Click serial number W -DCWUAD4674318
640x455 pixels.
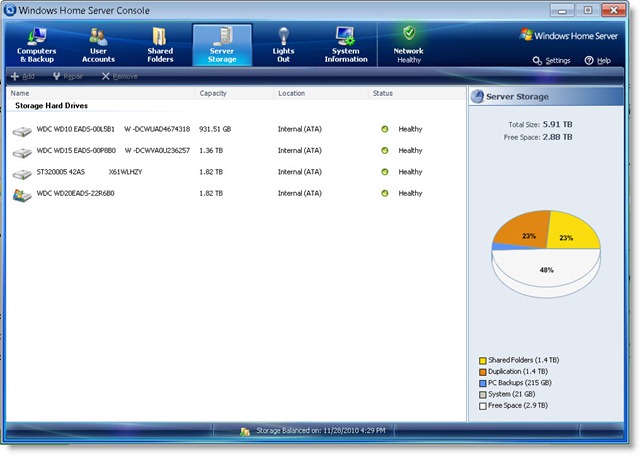157,129
